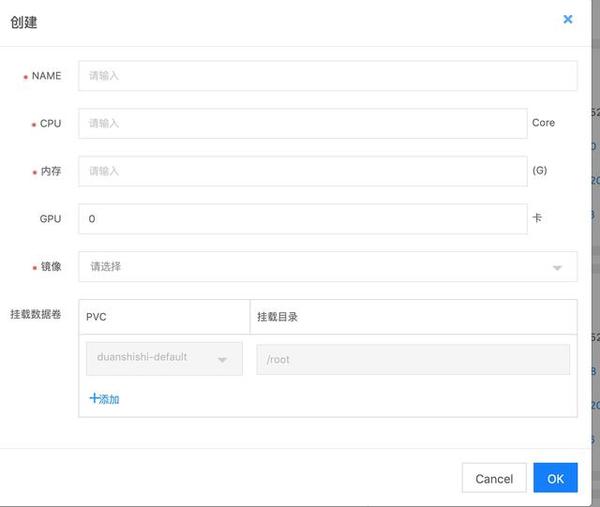
Task: Open the 镜像 dropdown selector
Action: [x=328, y=266]
